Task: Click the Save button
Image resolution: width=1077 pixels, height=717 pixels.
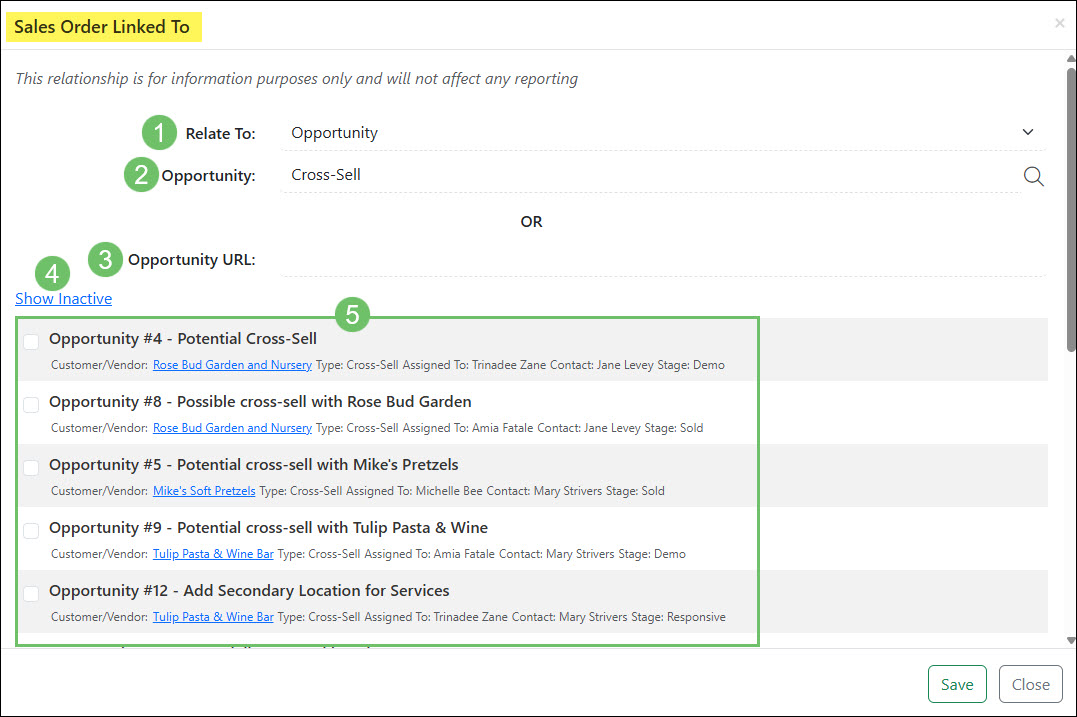Action: click(x=957, y=684)
